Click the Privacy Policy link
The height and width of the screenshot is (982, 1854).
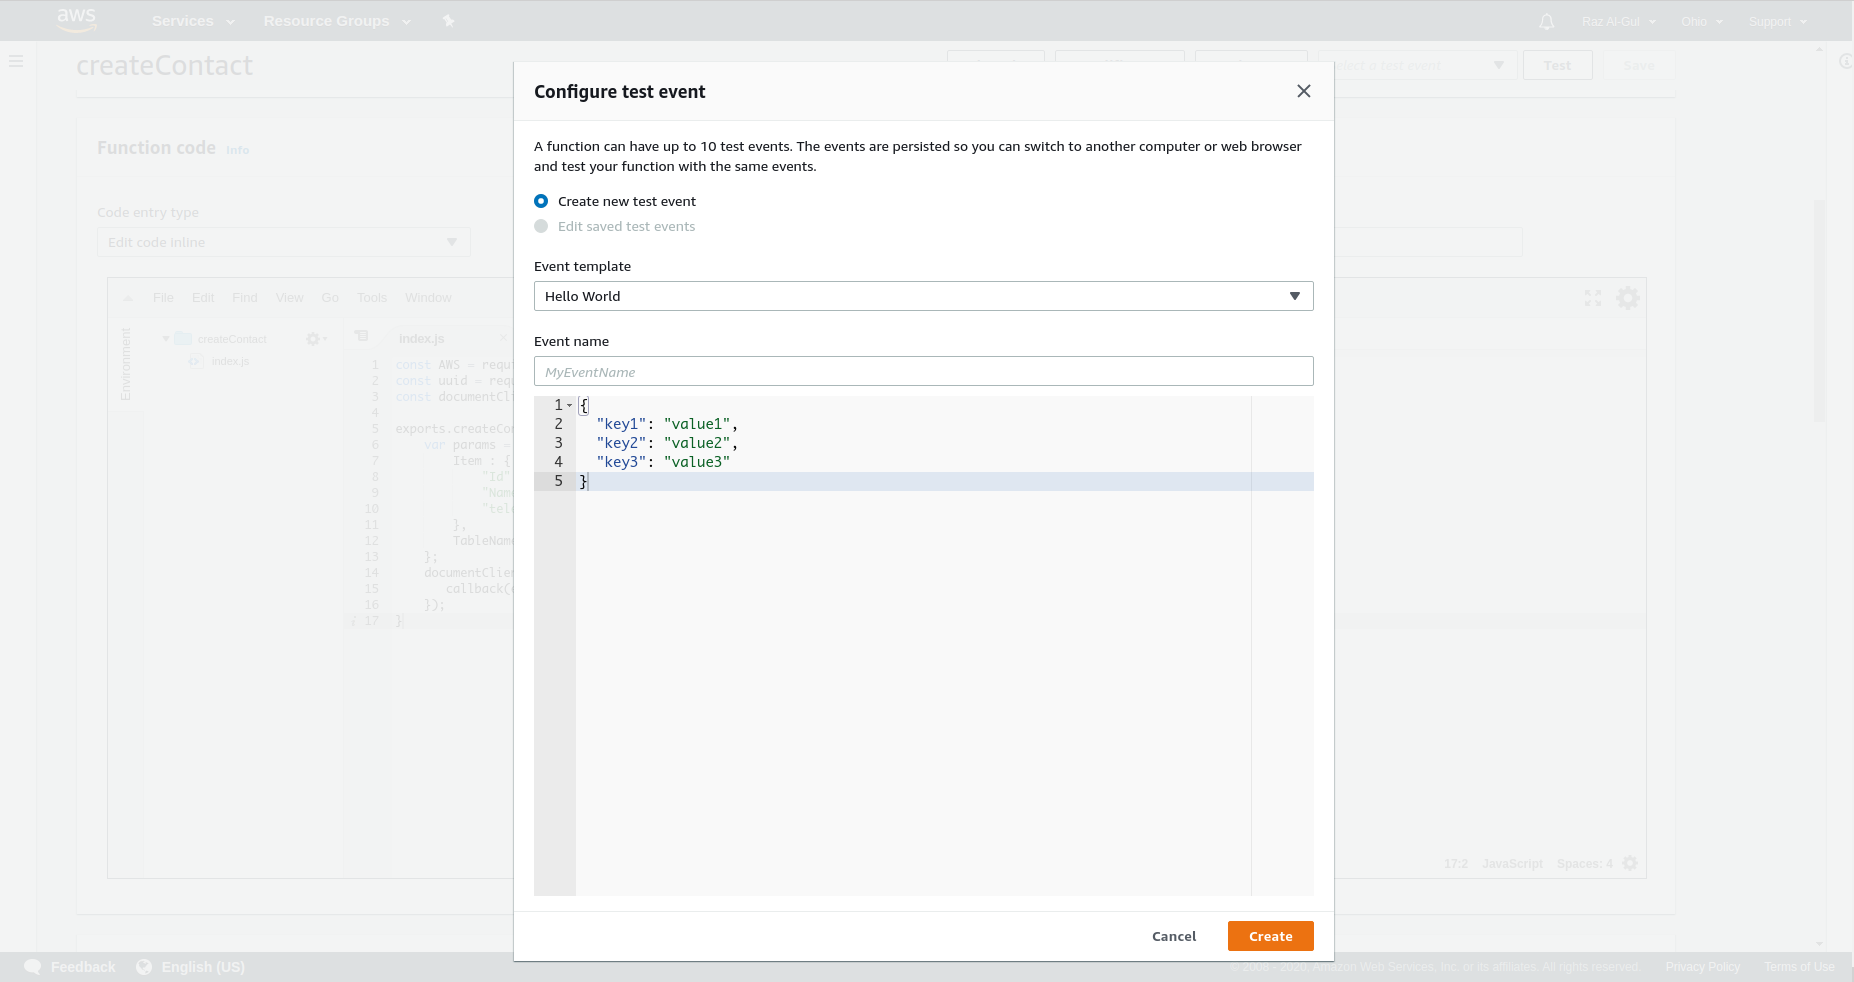1701,966
